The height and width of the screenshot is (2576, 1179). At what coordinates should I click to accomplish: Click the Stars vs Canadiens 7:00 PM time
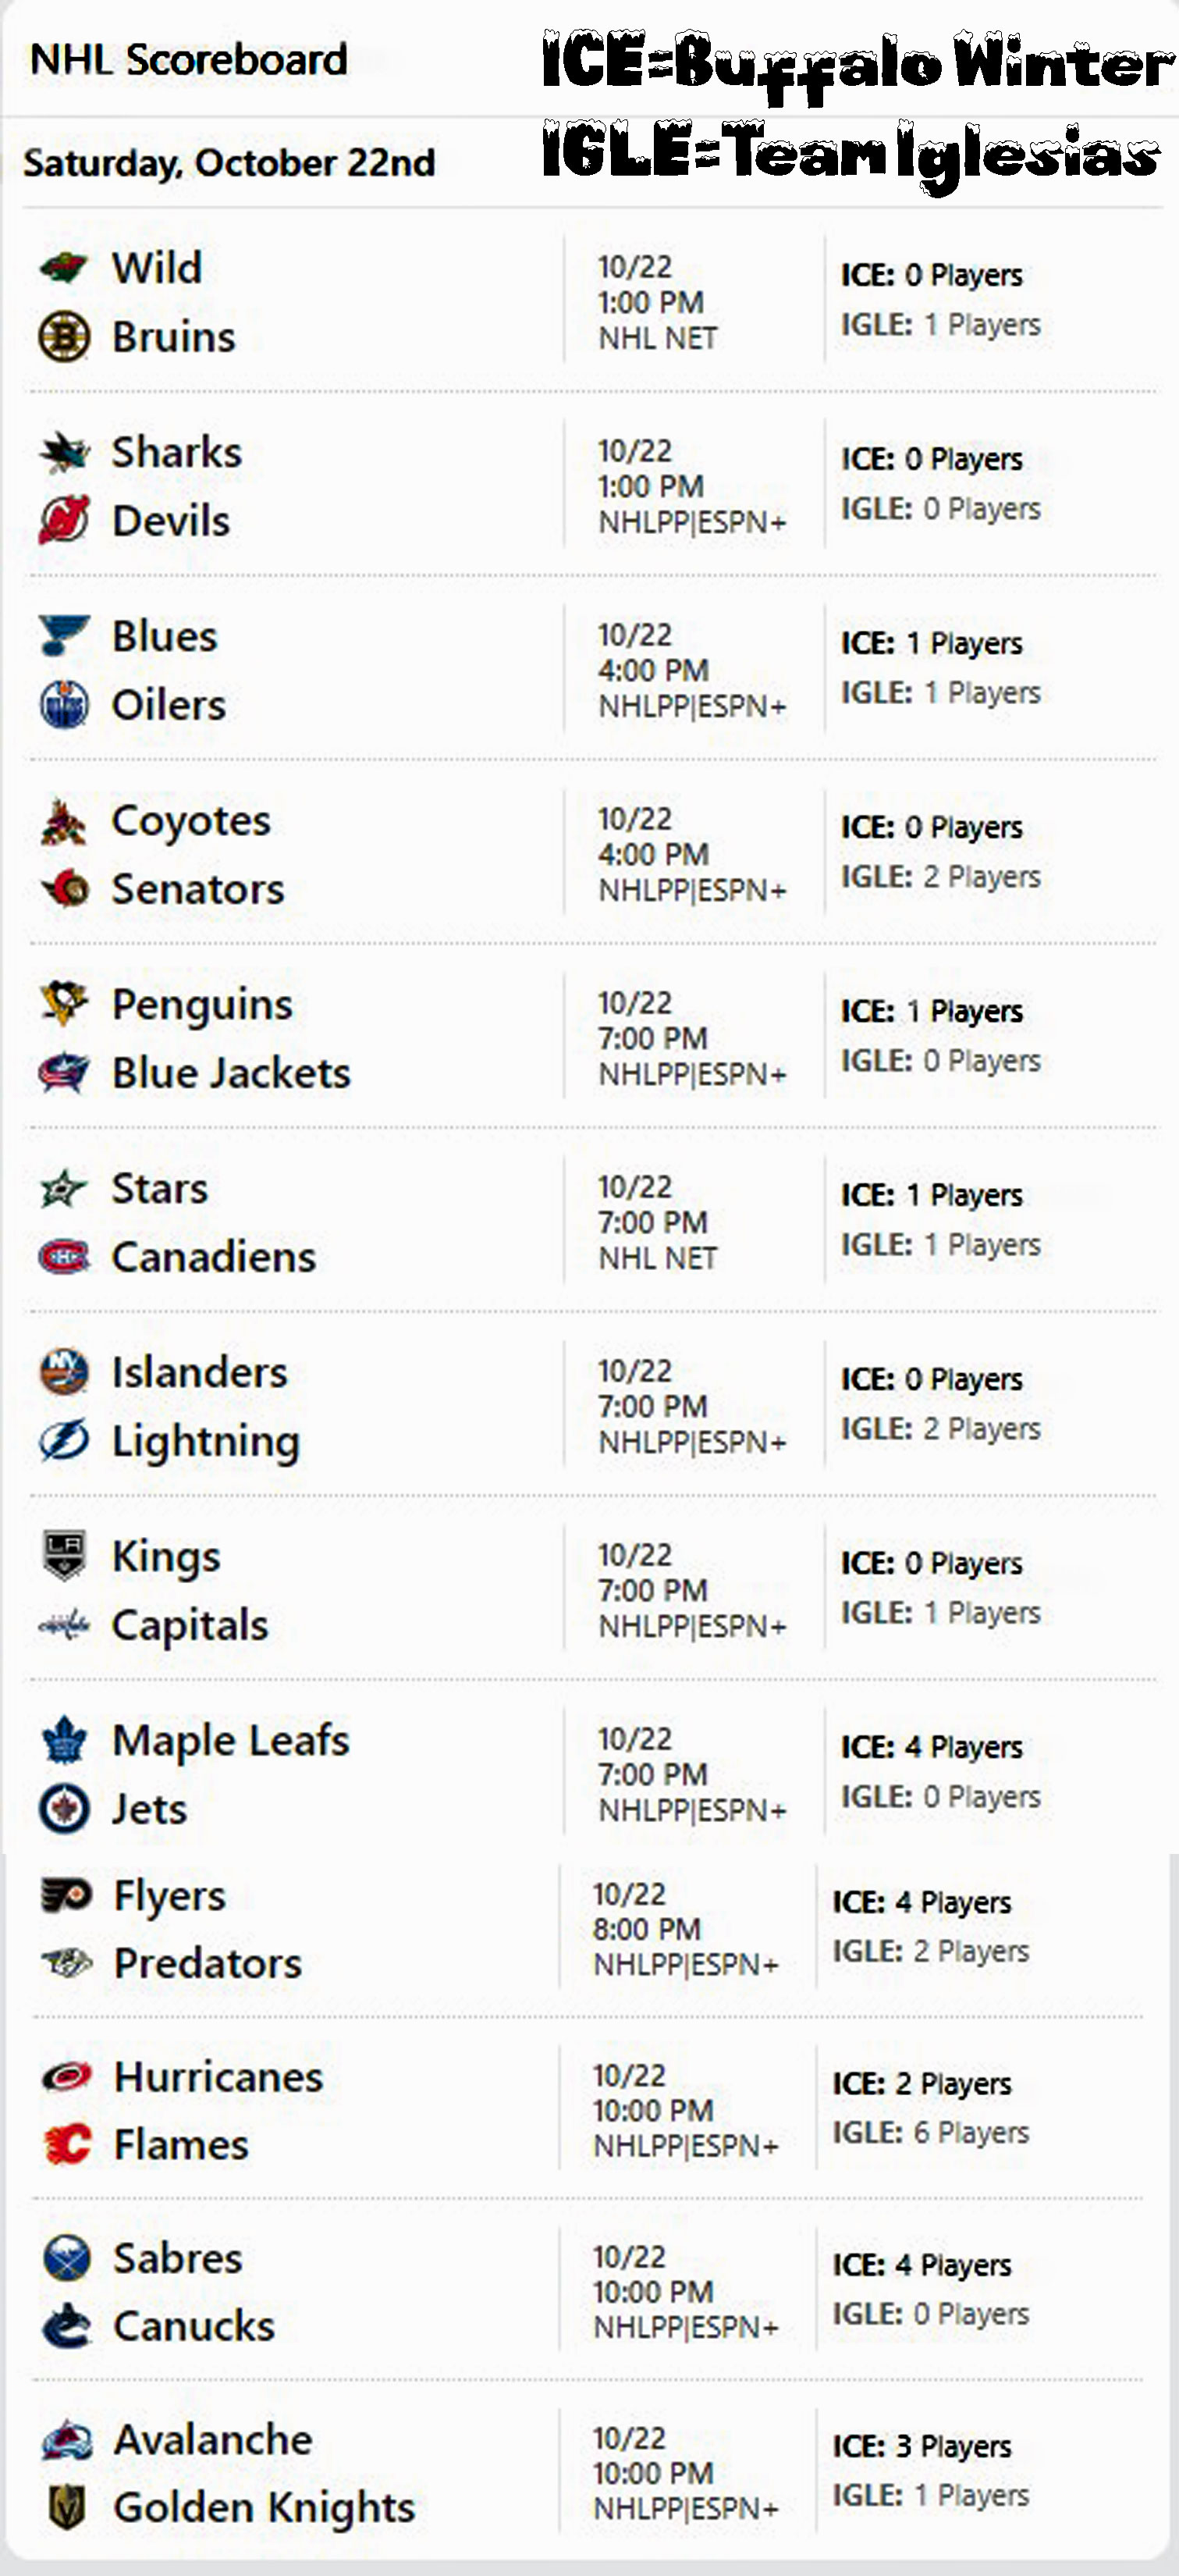(x=652, y=1222)
